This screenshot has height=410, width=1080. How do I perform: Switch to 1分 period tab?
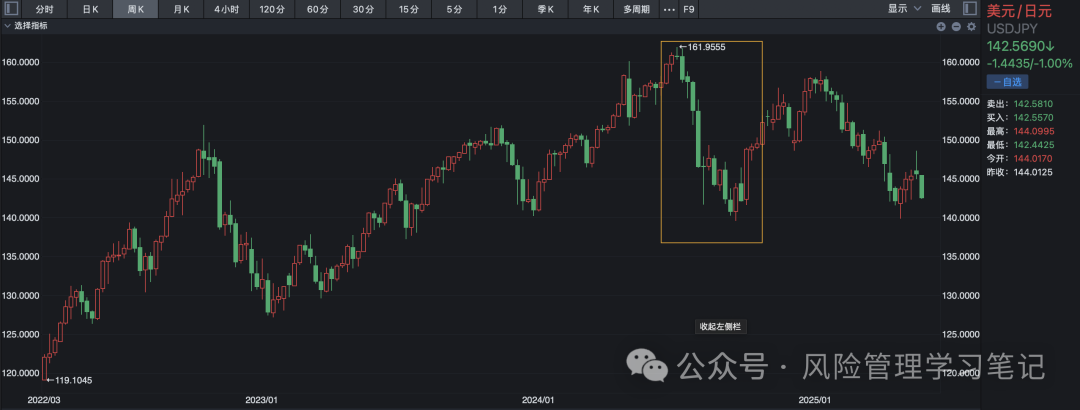point(499,10)
